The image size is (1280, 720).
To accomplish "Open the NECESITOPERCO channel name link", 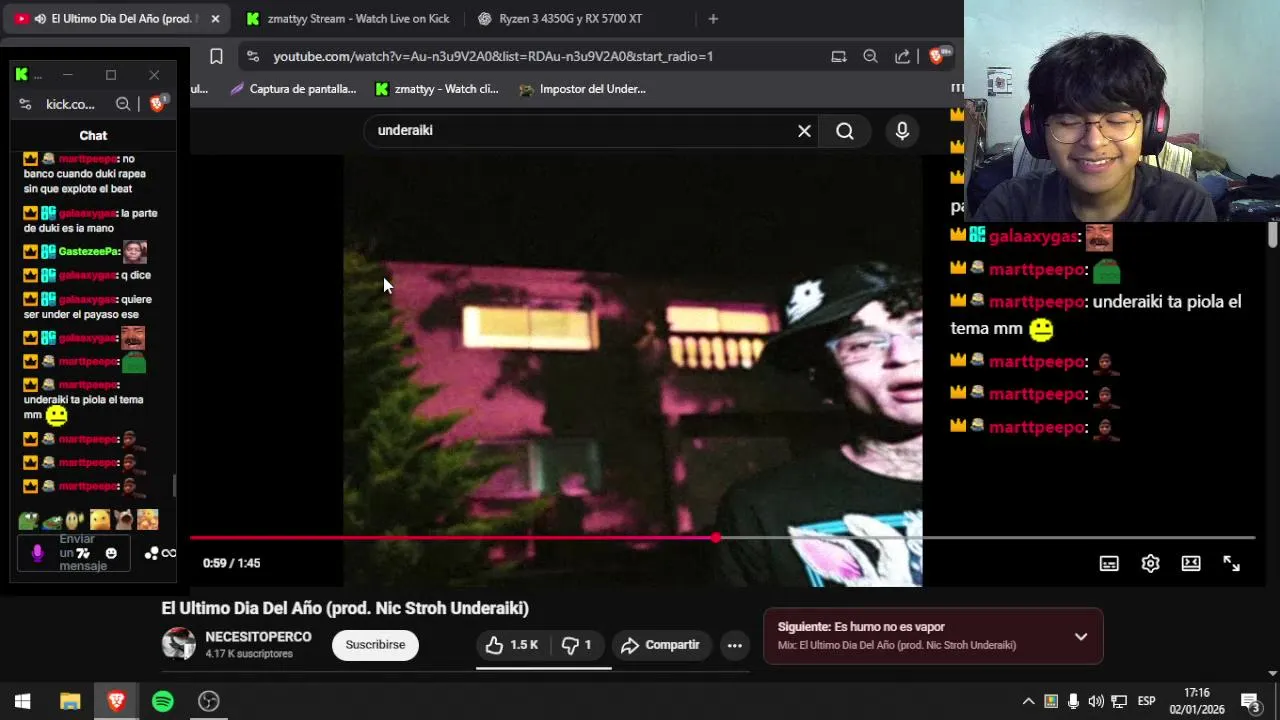I will tap(258, 637).
